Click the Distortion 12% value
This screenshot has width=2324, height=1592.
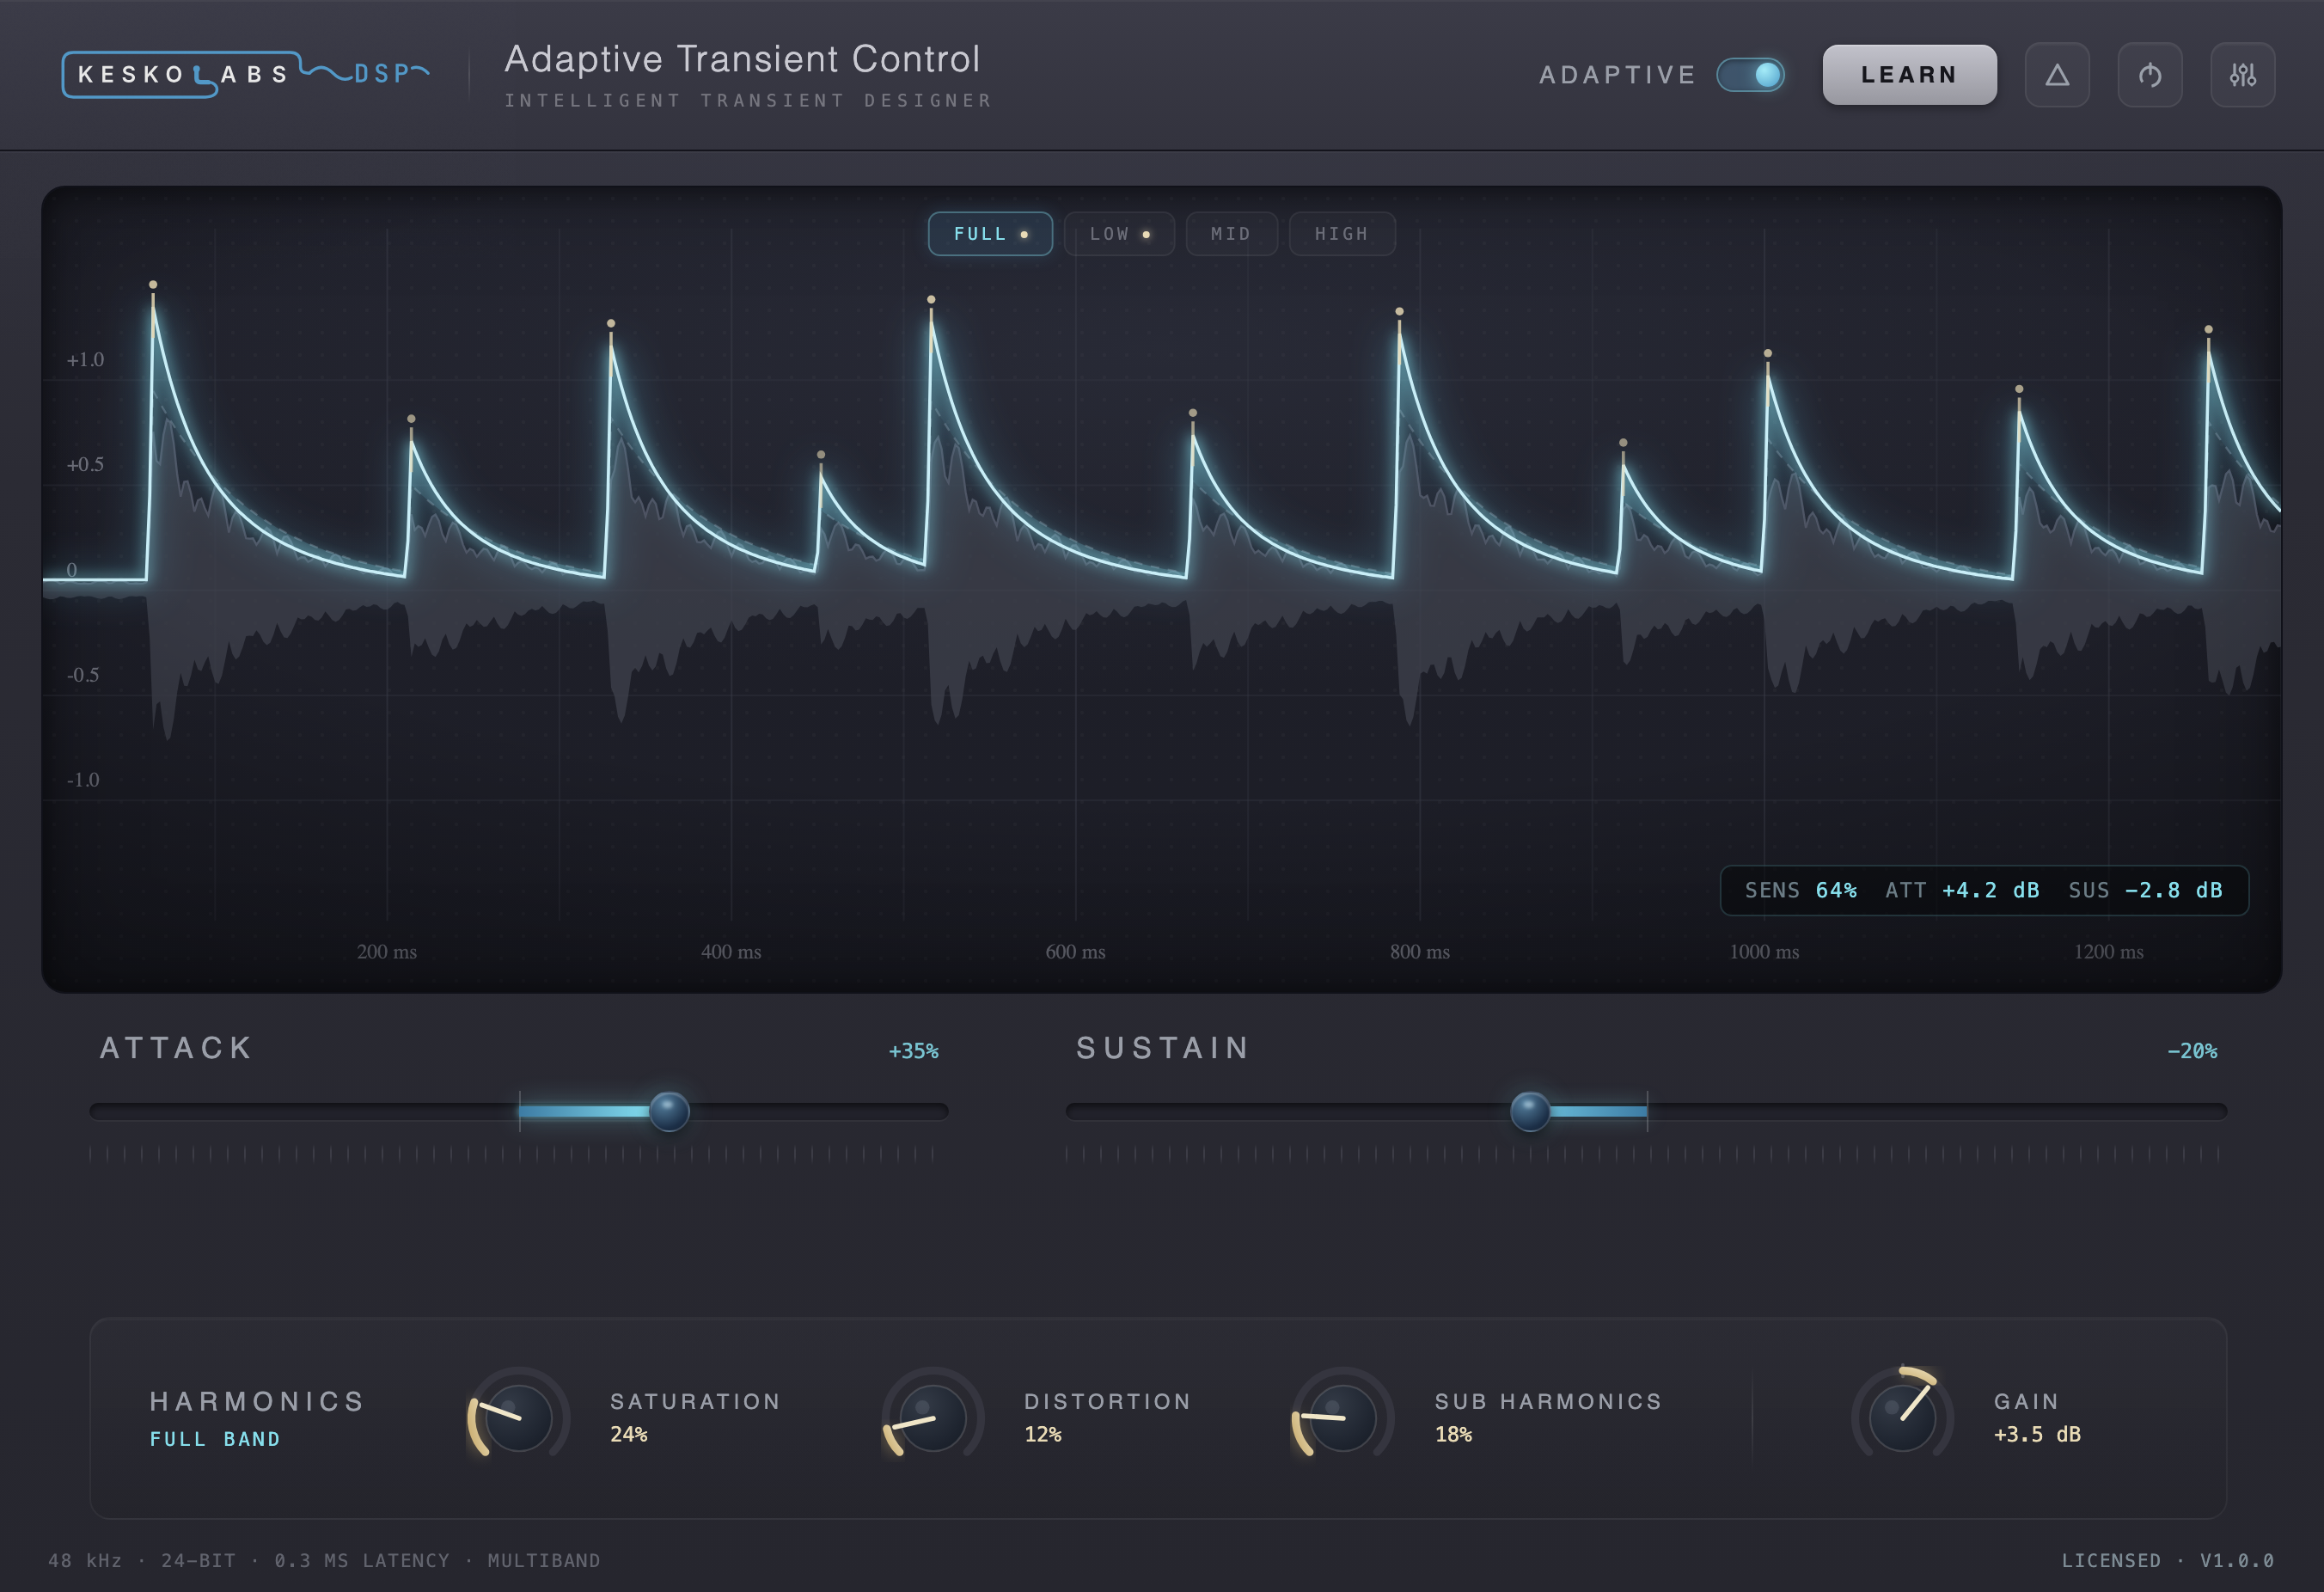(1043, 1434)
